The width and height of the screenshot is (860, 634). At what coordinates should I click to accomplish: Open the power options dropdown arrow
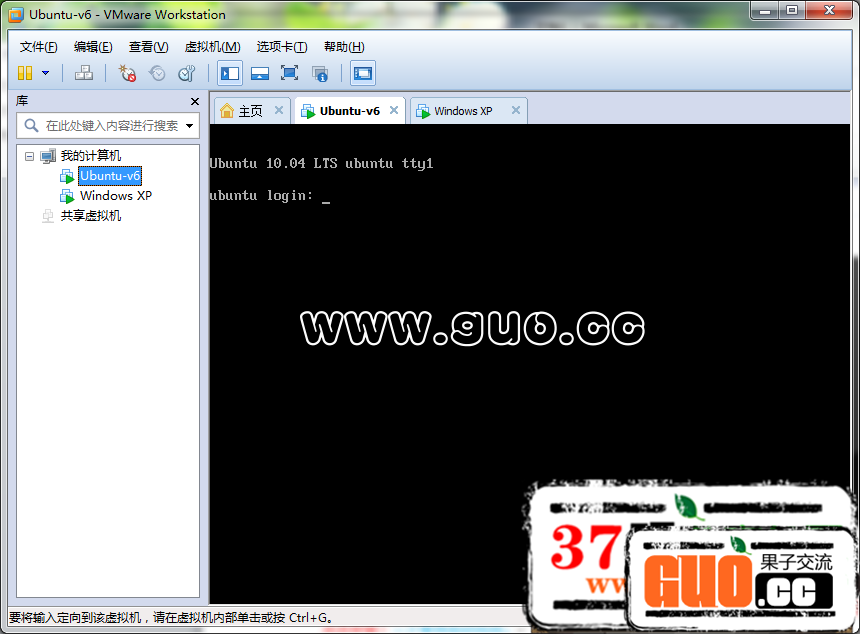click(45, 73)
